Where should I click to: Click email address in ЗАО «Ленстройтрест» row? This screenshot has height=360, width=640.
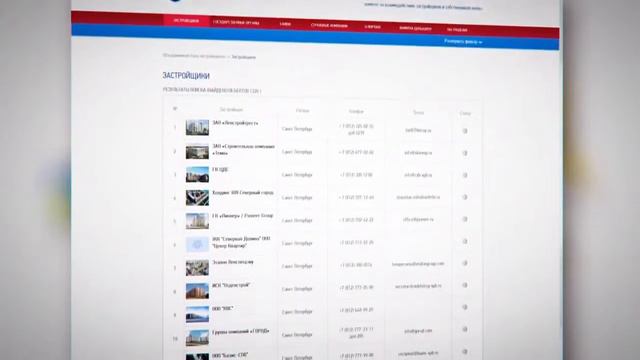[418, 131]
